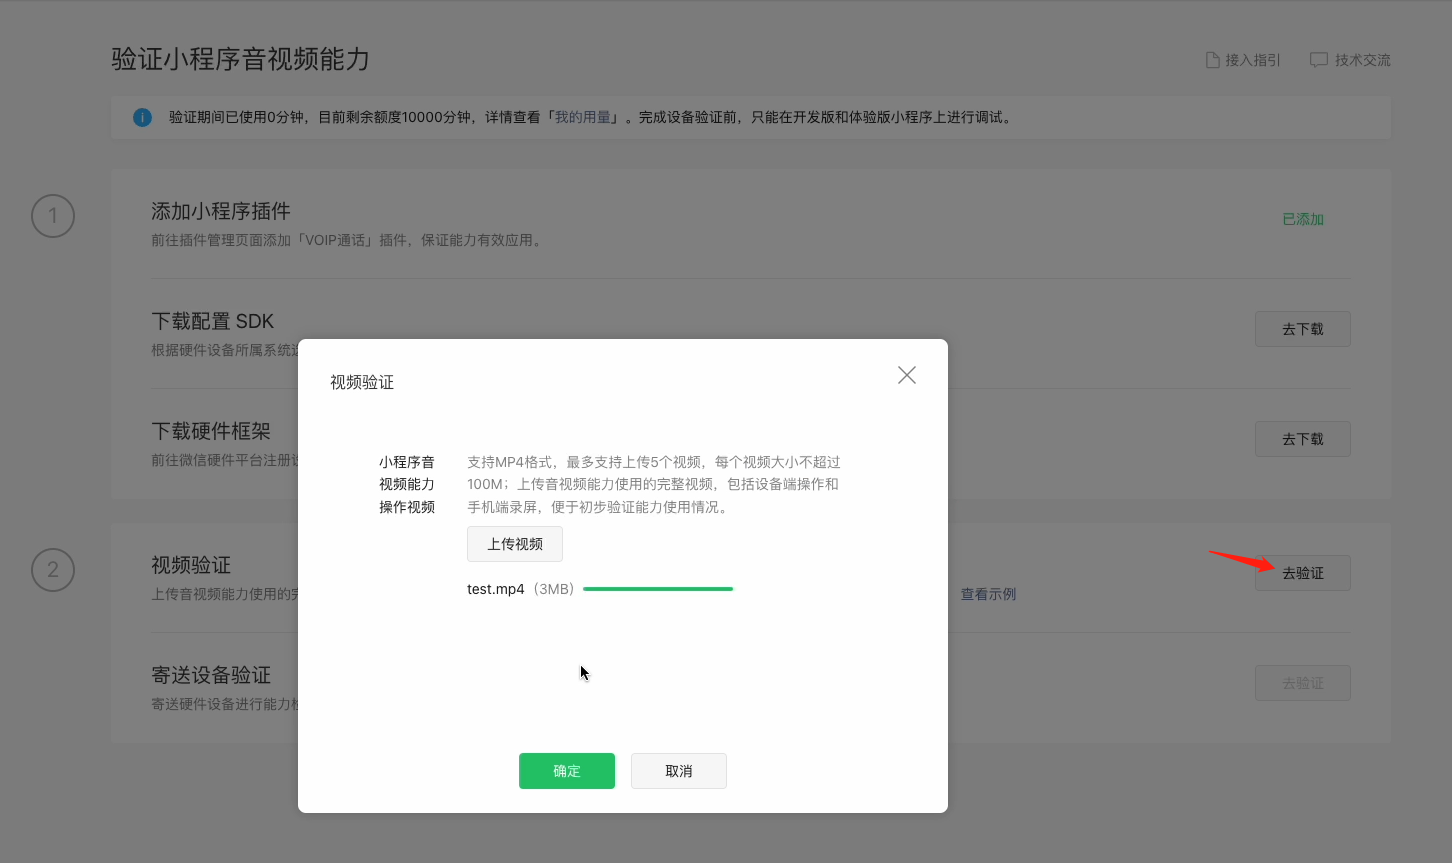
Task: Click disabled 去验证 for 寄送设备验证
Action: click(1303, 683)
